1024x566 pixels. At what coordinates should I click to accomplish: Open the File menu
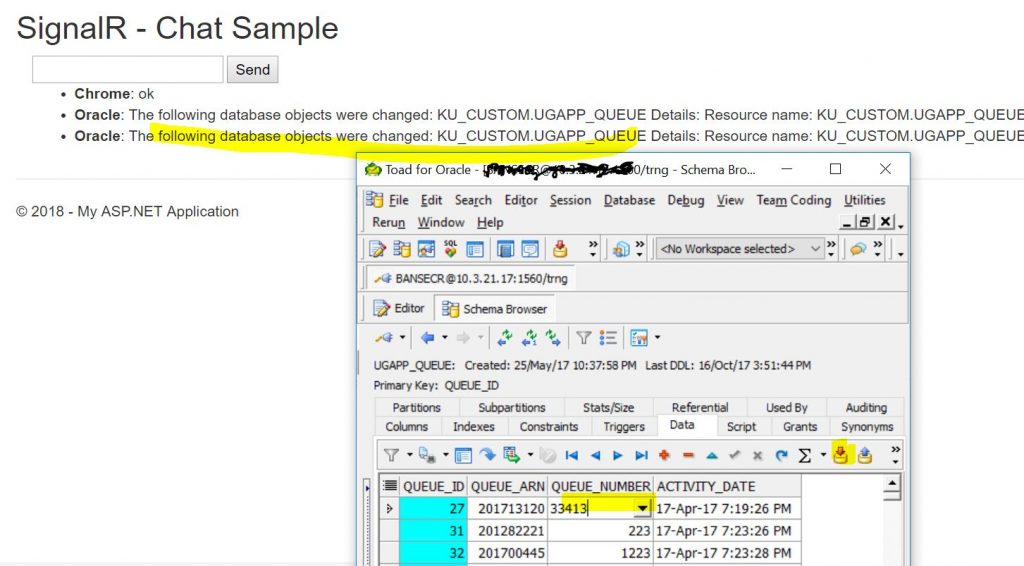point(398,200)
